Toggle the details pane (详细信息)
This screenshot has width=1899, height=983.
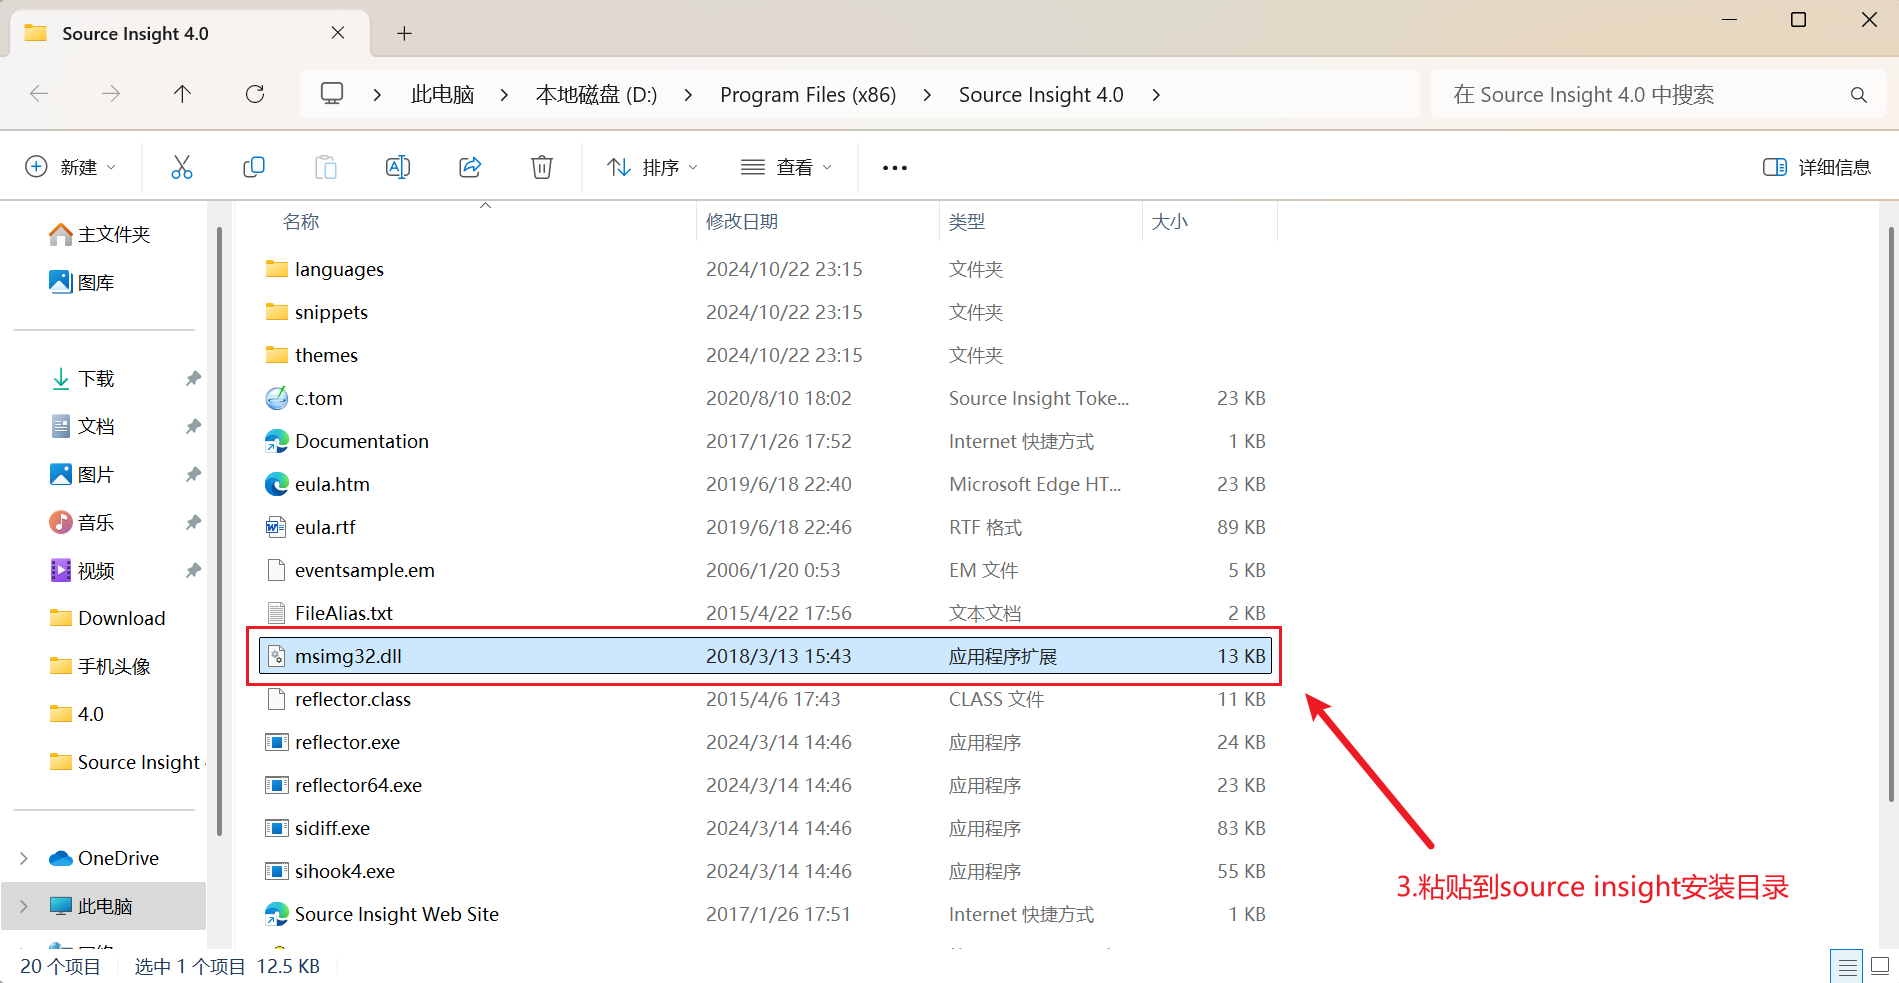pos(1817,167)
